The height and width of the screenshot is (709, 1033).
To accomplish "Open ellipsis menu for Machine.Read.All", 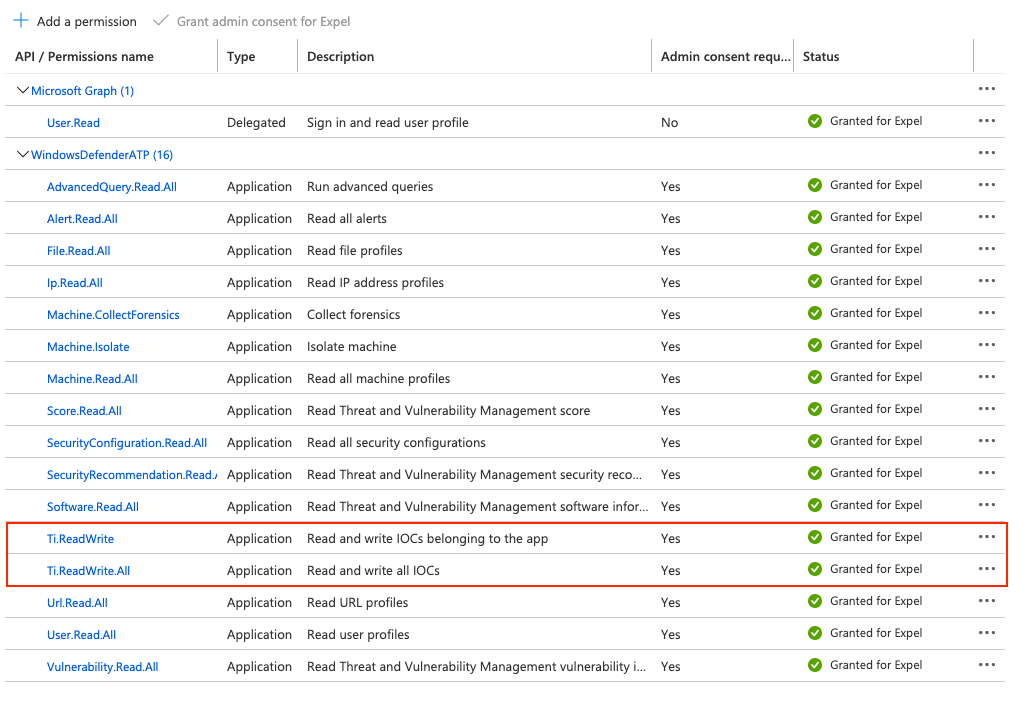I will click(x=986, y=377).
